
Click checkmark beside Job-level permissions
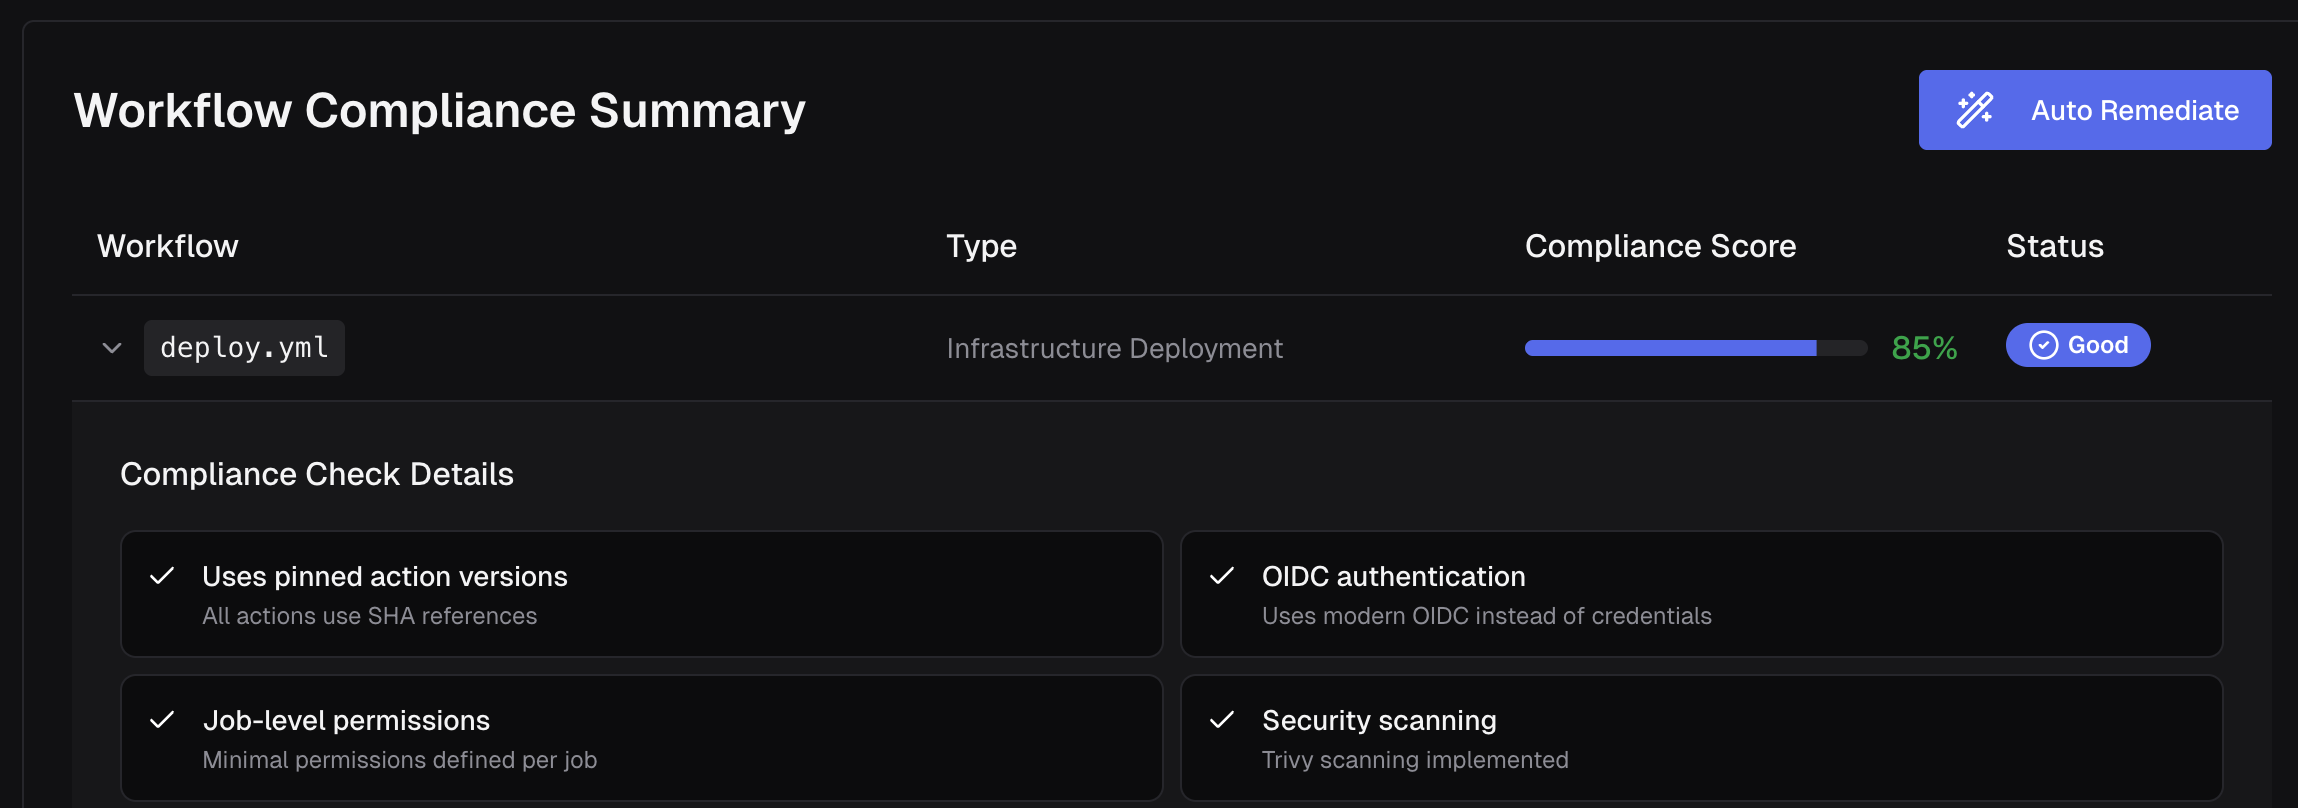pos(162,720)
